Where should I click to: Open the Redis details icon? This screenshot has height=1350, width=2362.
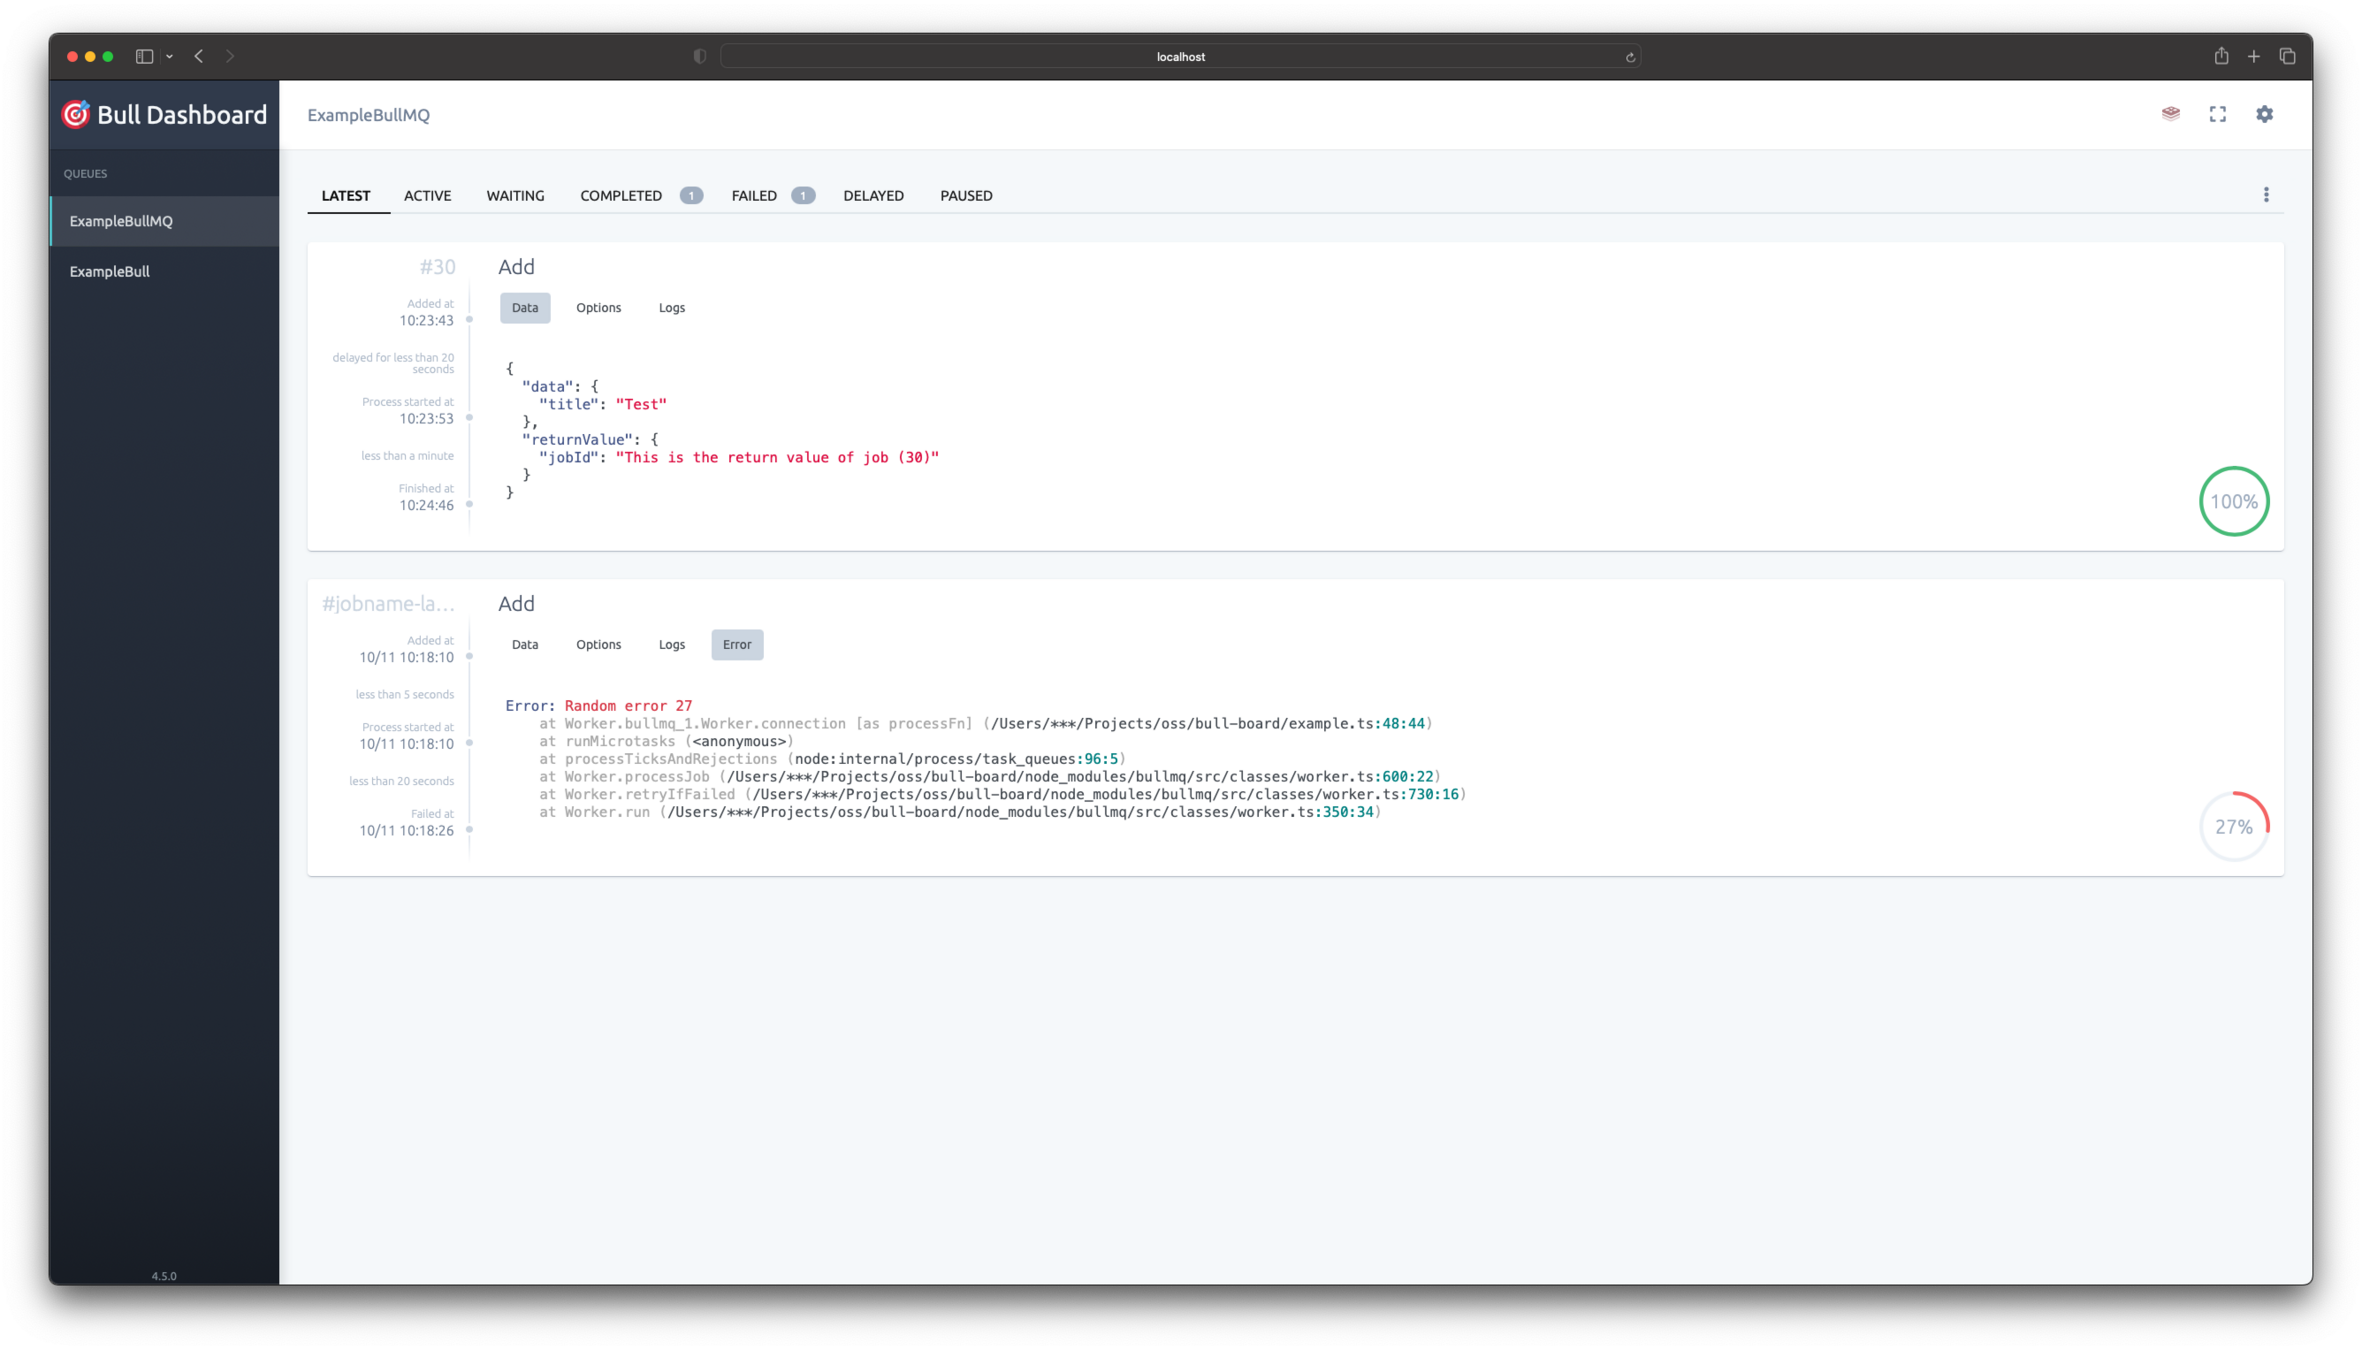coord(2170,114)
